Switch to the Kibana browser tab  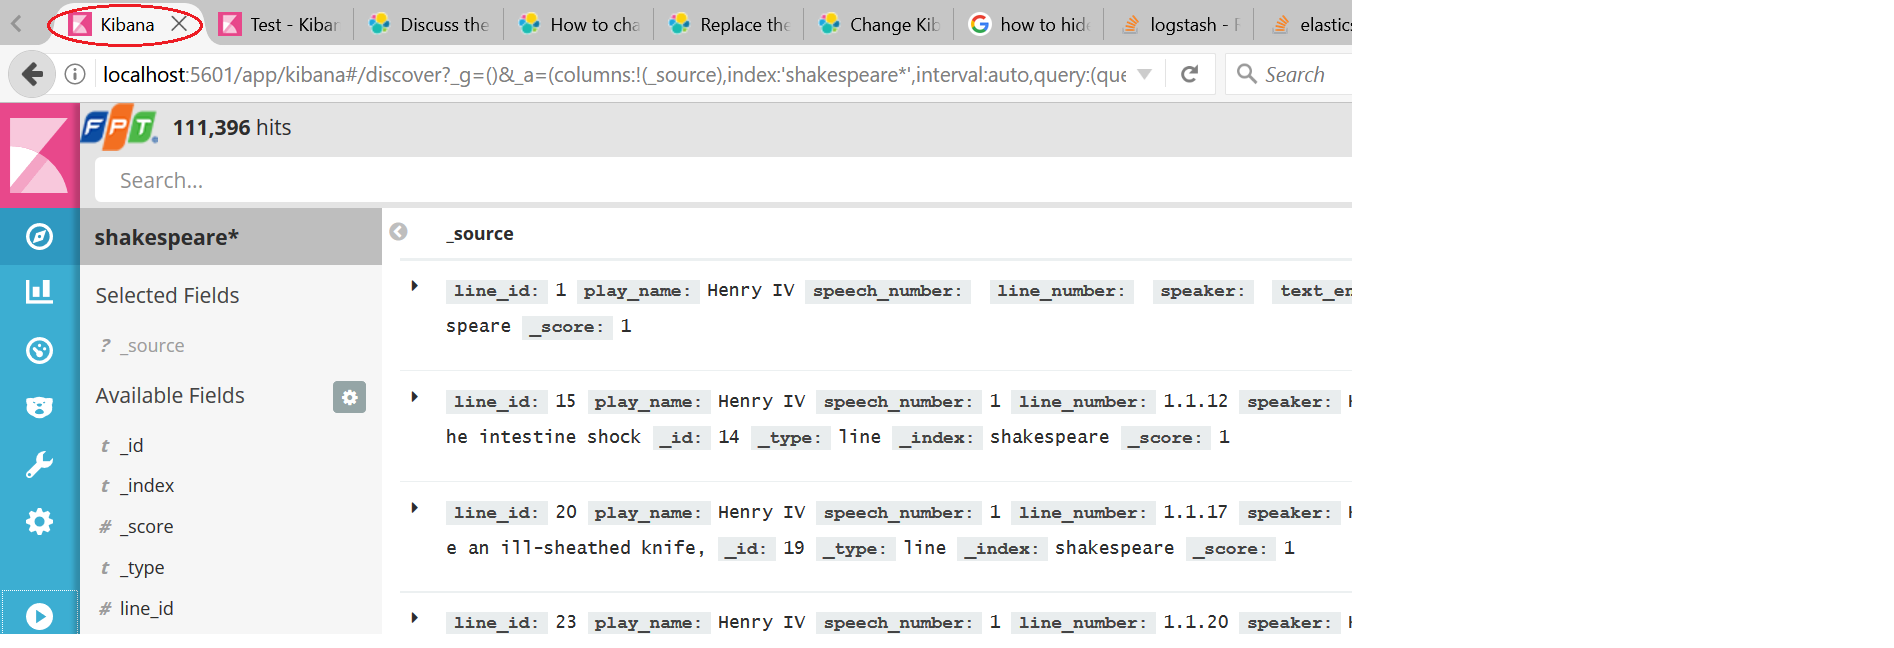127,24
